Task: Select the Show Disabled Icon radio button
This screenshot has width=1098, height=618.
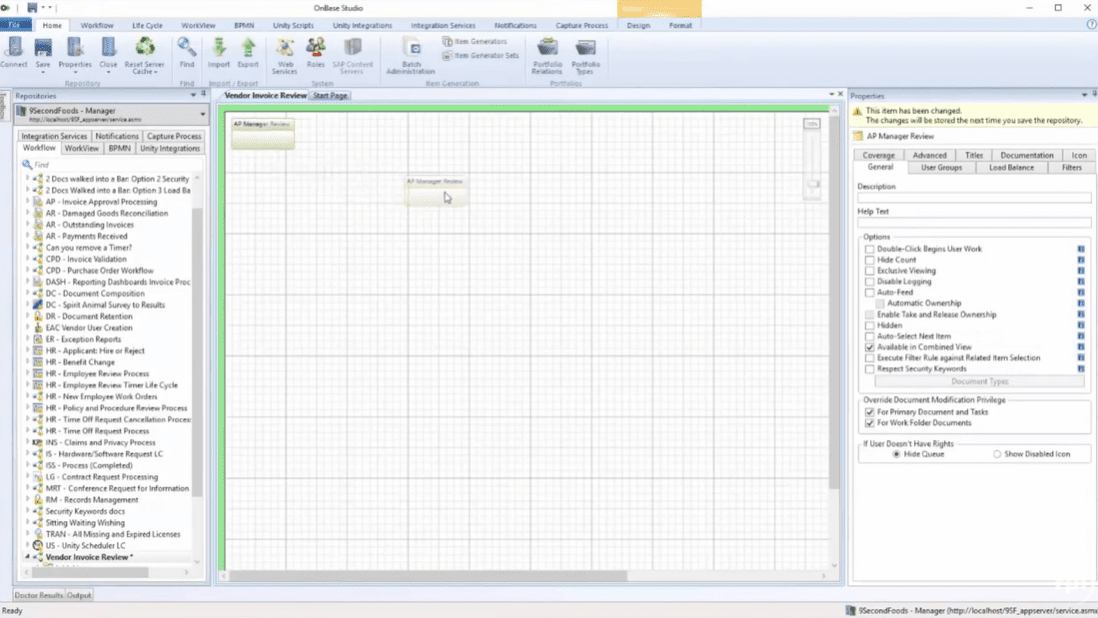Action: tap(997, 454)
